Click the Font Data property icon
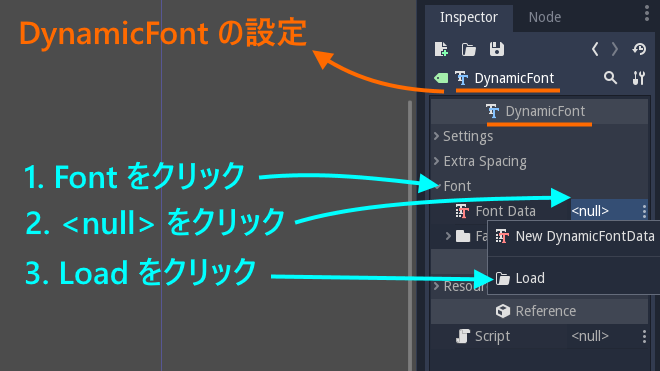660x371 pixels. coord(462,211)
